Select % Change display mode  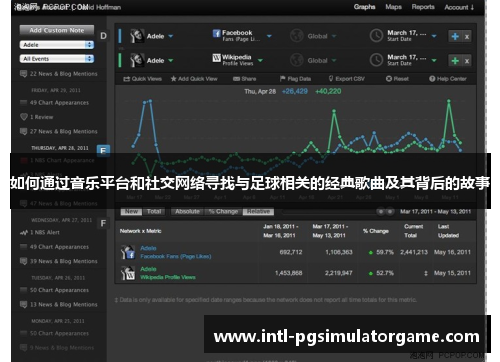tap(223, 211)
